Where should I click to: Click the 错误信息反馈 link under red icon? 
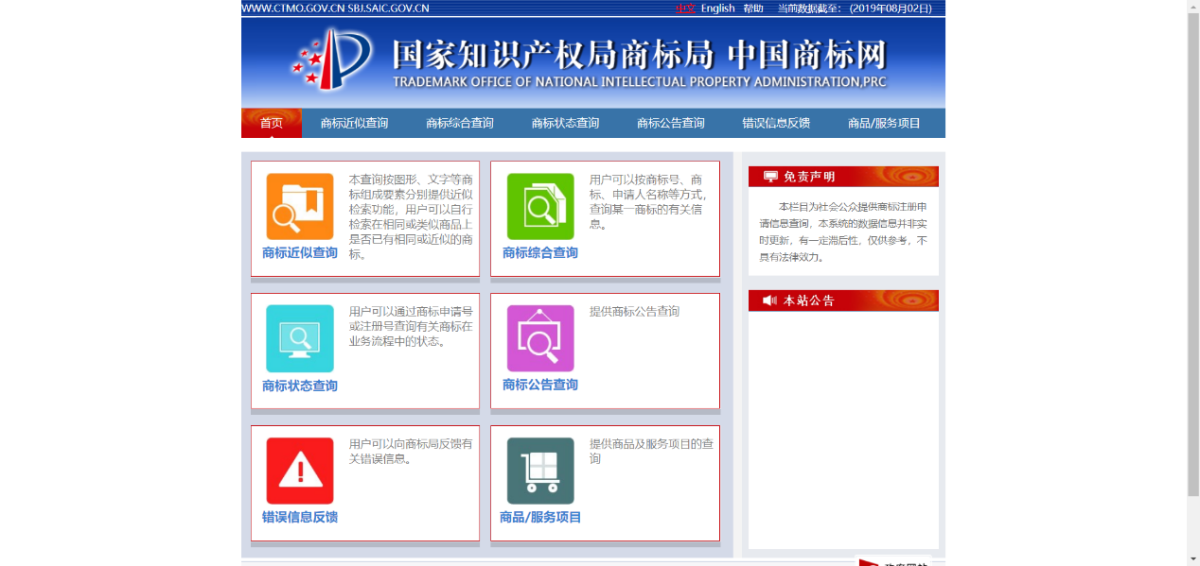(x=300, y=518)
